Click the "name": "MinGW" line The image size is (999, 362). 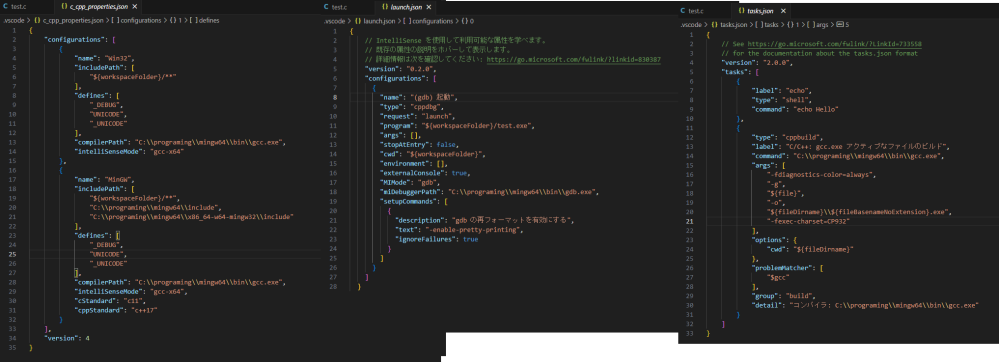pyautogui.click(x=104, y=180)
